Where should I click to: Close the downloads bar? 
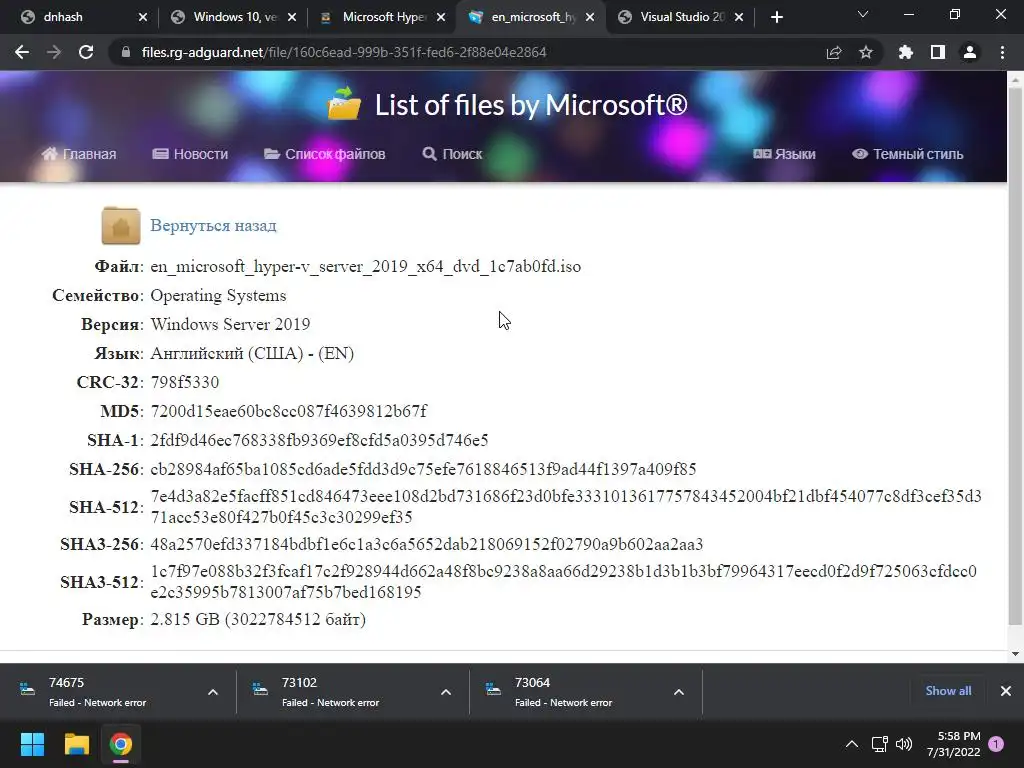pyautogui.click(x=1006, y=691)
